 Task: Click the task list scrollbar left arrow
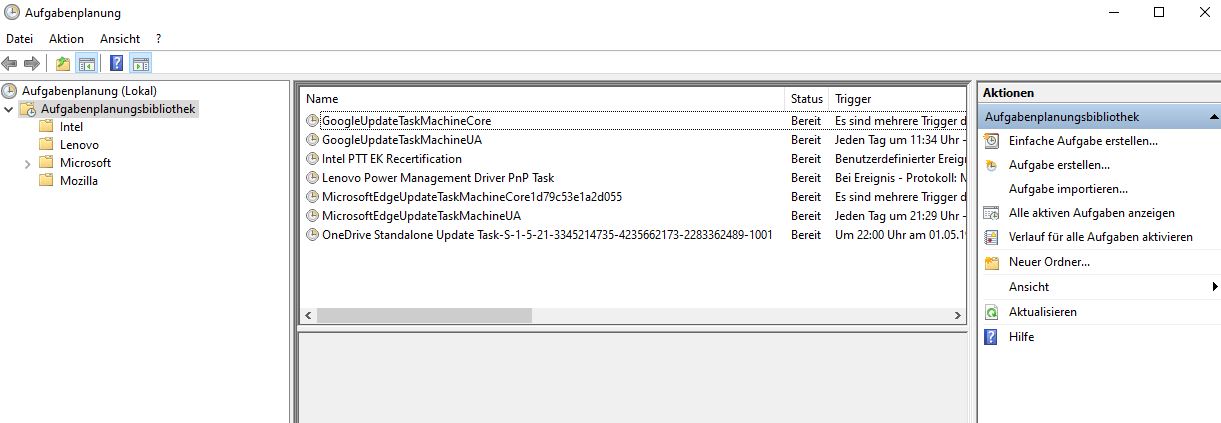pos(308,315)
